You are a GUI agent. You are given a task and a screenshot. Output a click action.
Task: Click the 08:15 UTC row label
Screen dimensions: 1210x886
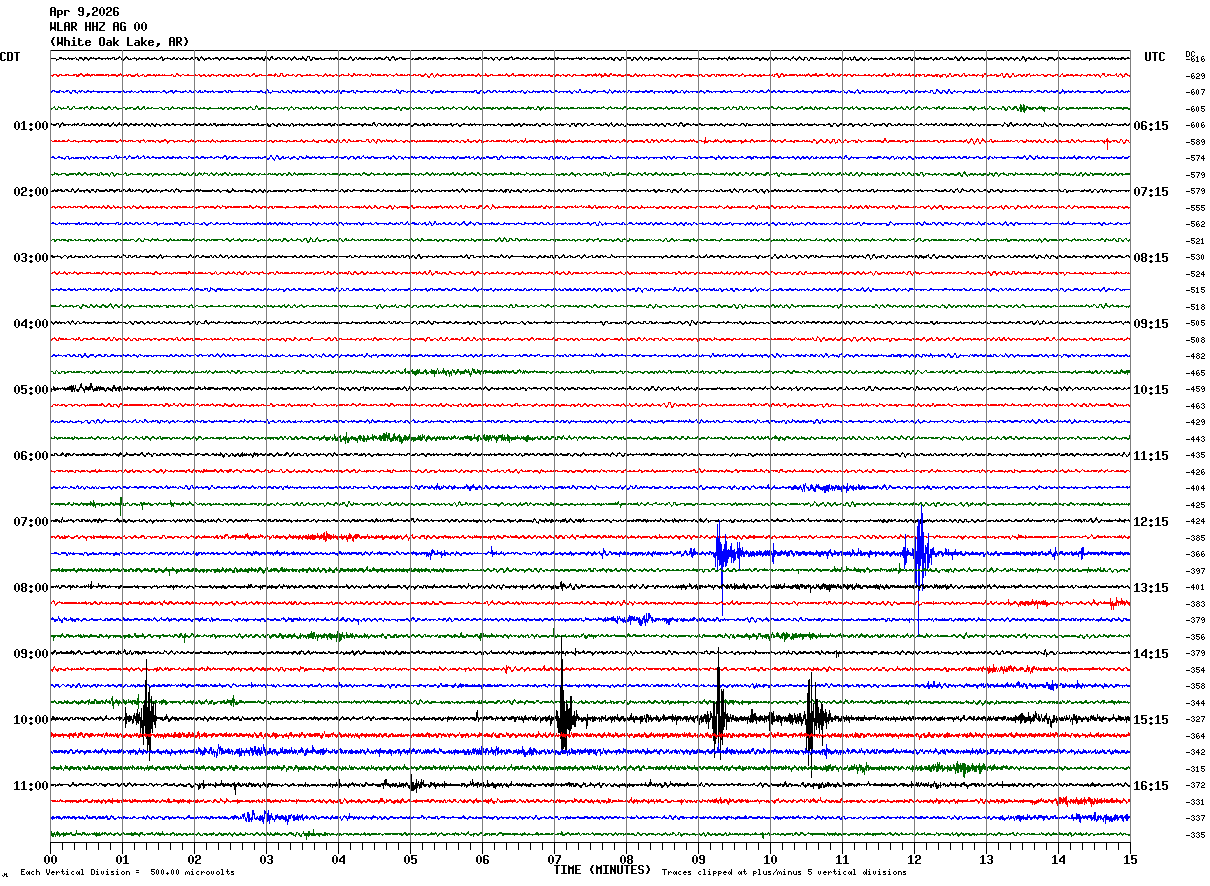[1151, 258]
